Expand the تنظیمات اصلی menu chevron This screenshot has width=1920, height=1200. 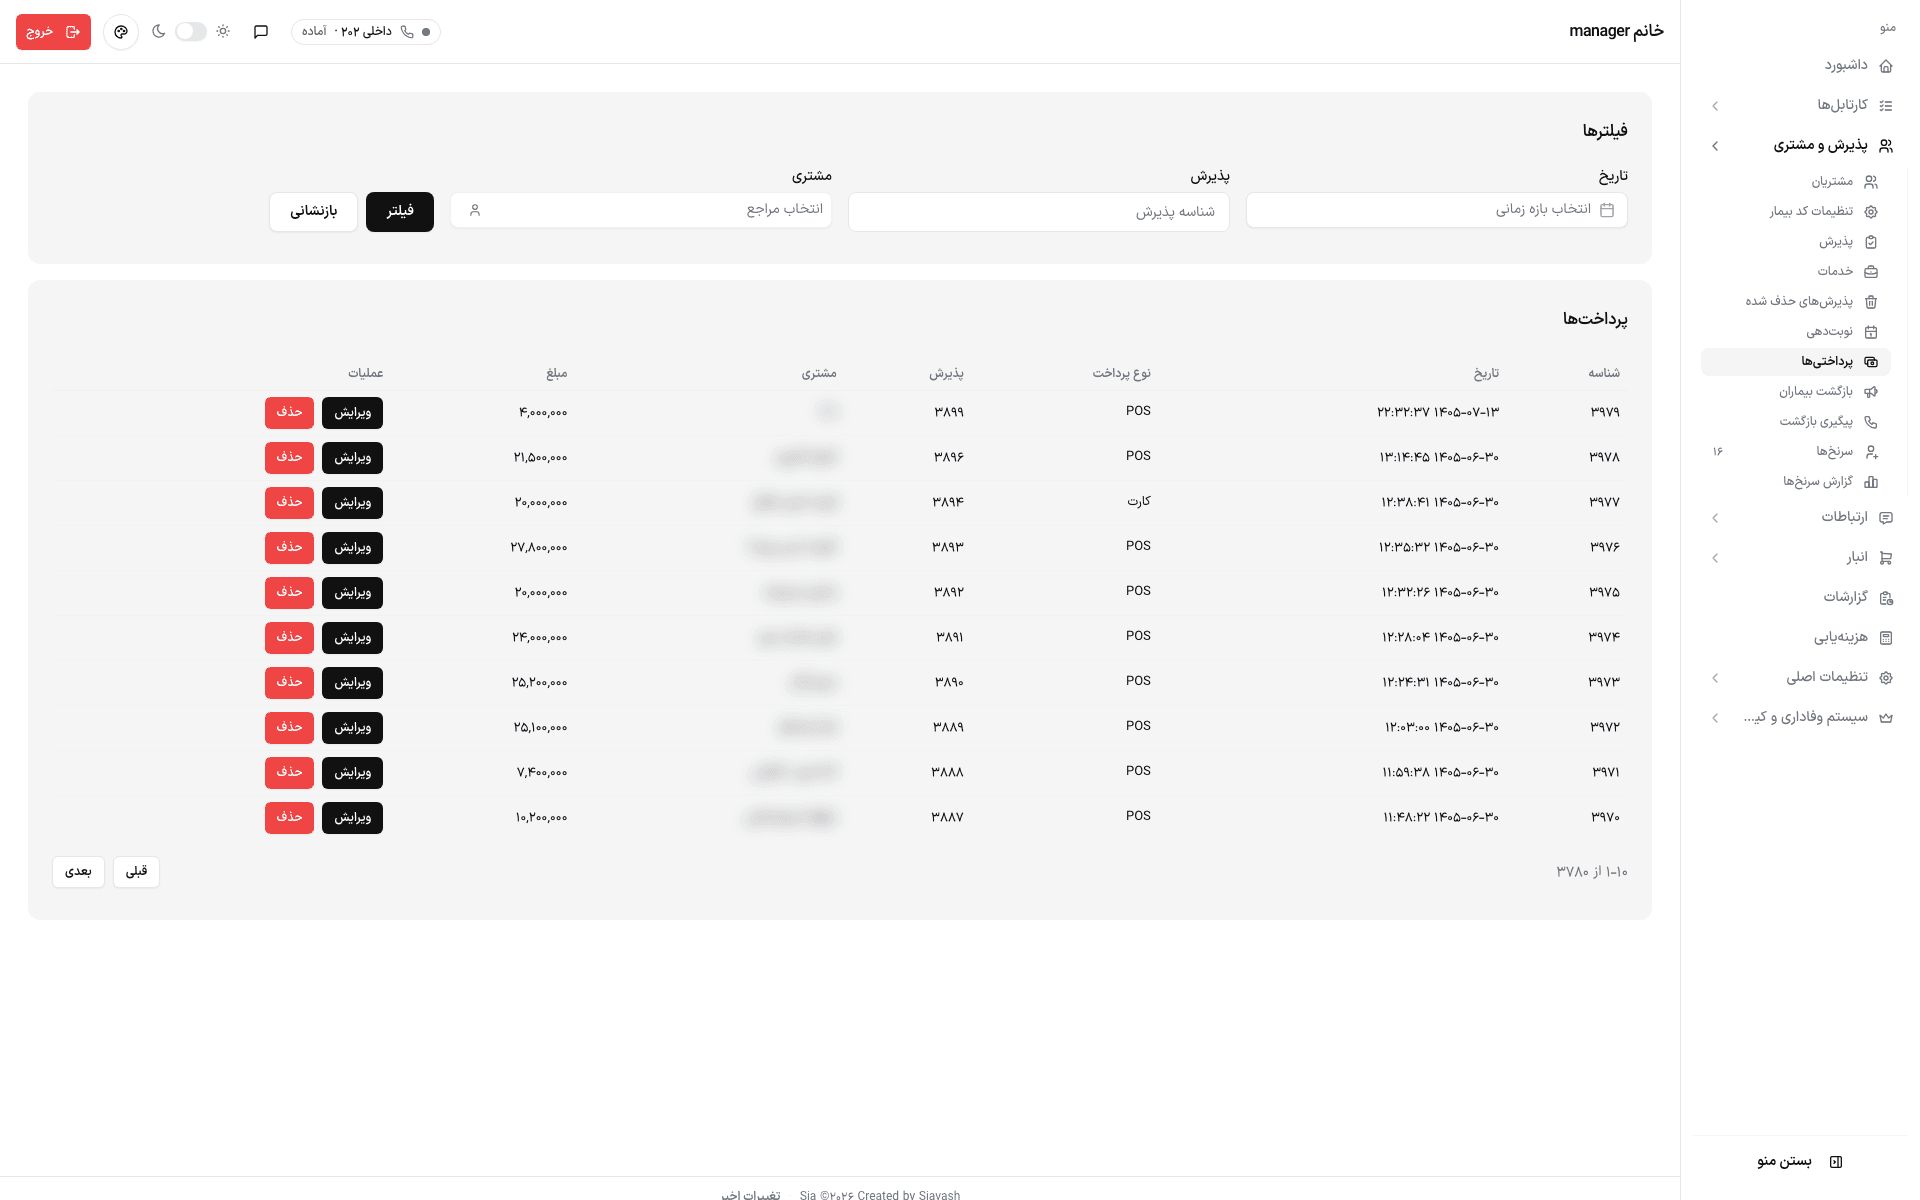[1715, 678]
